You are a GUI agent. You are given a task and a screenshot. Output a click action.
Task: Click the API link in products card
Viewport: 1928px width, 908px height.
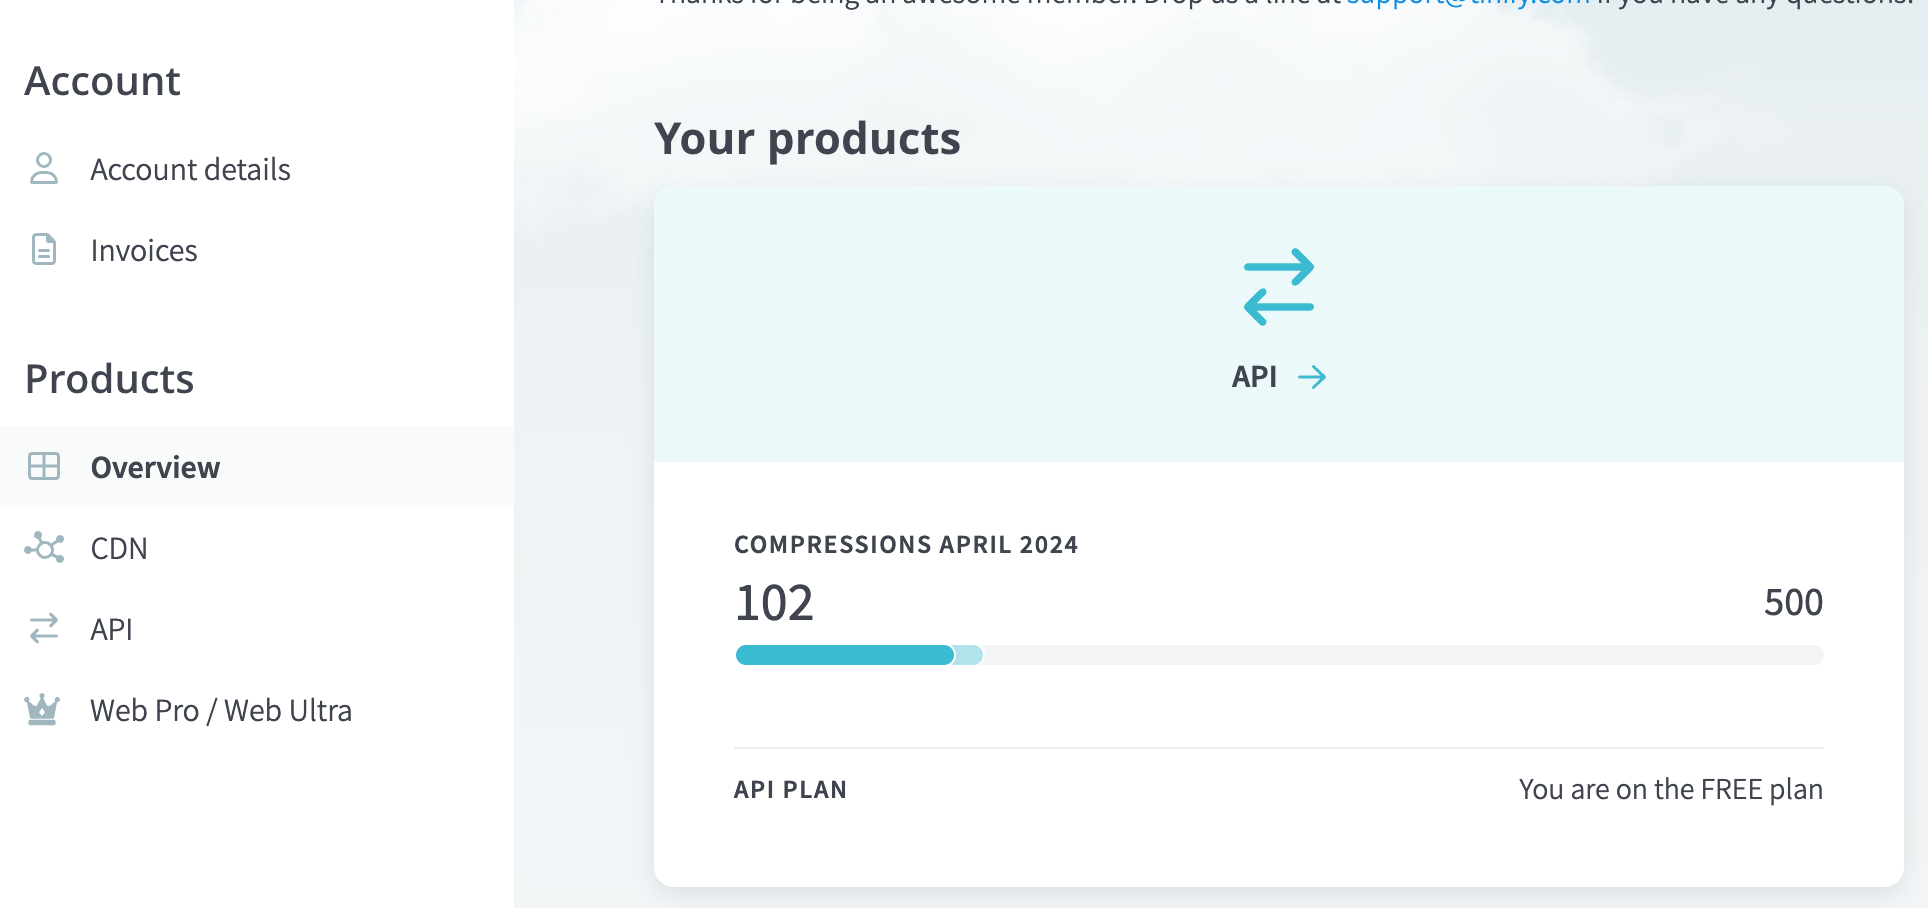pyautogui.click(x=1254, y=377)
